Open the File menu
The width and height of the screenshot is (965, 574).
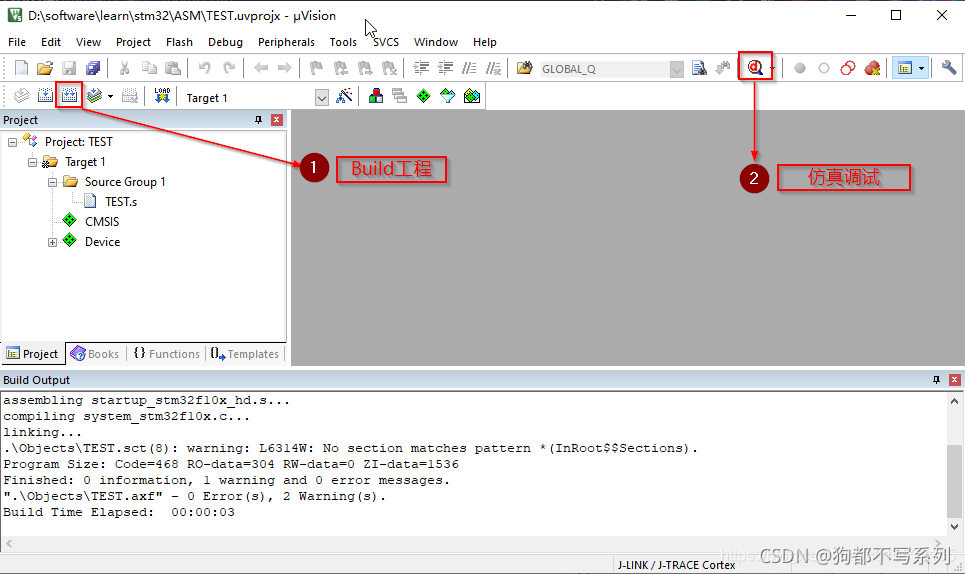tap(17, 42)
